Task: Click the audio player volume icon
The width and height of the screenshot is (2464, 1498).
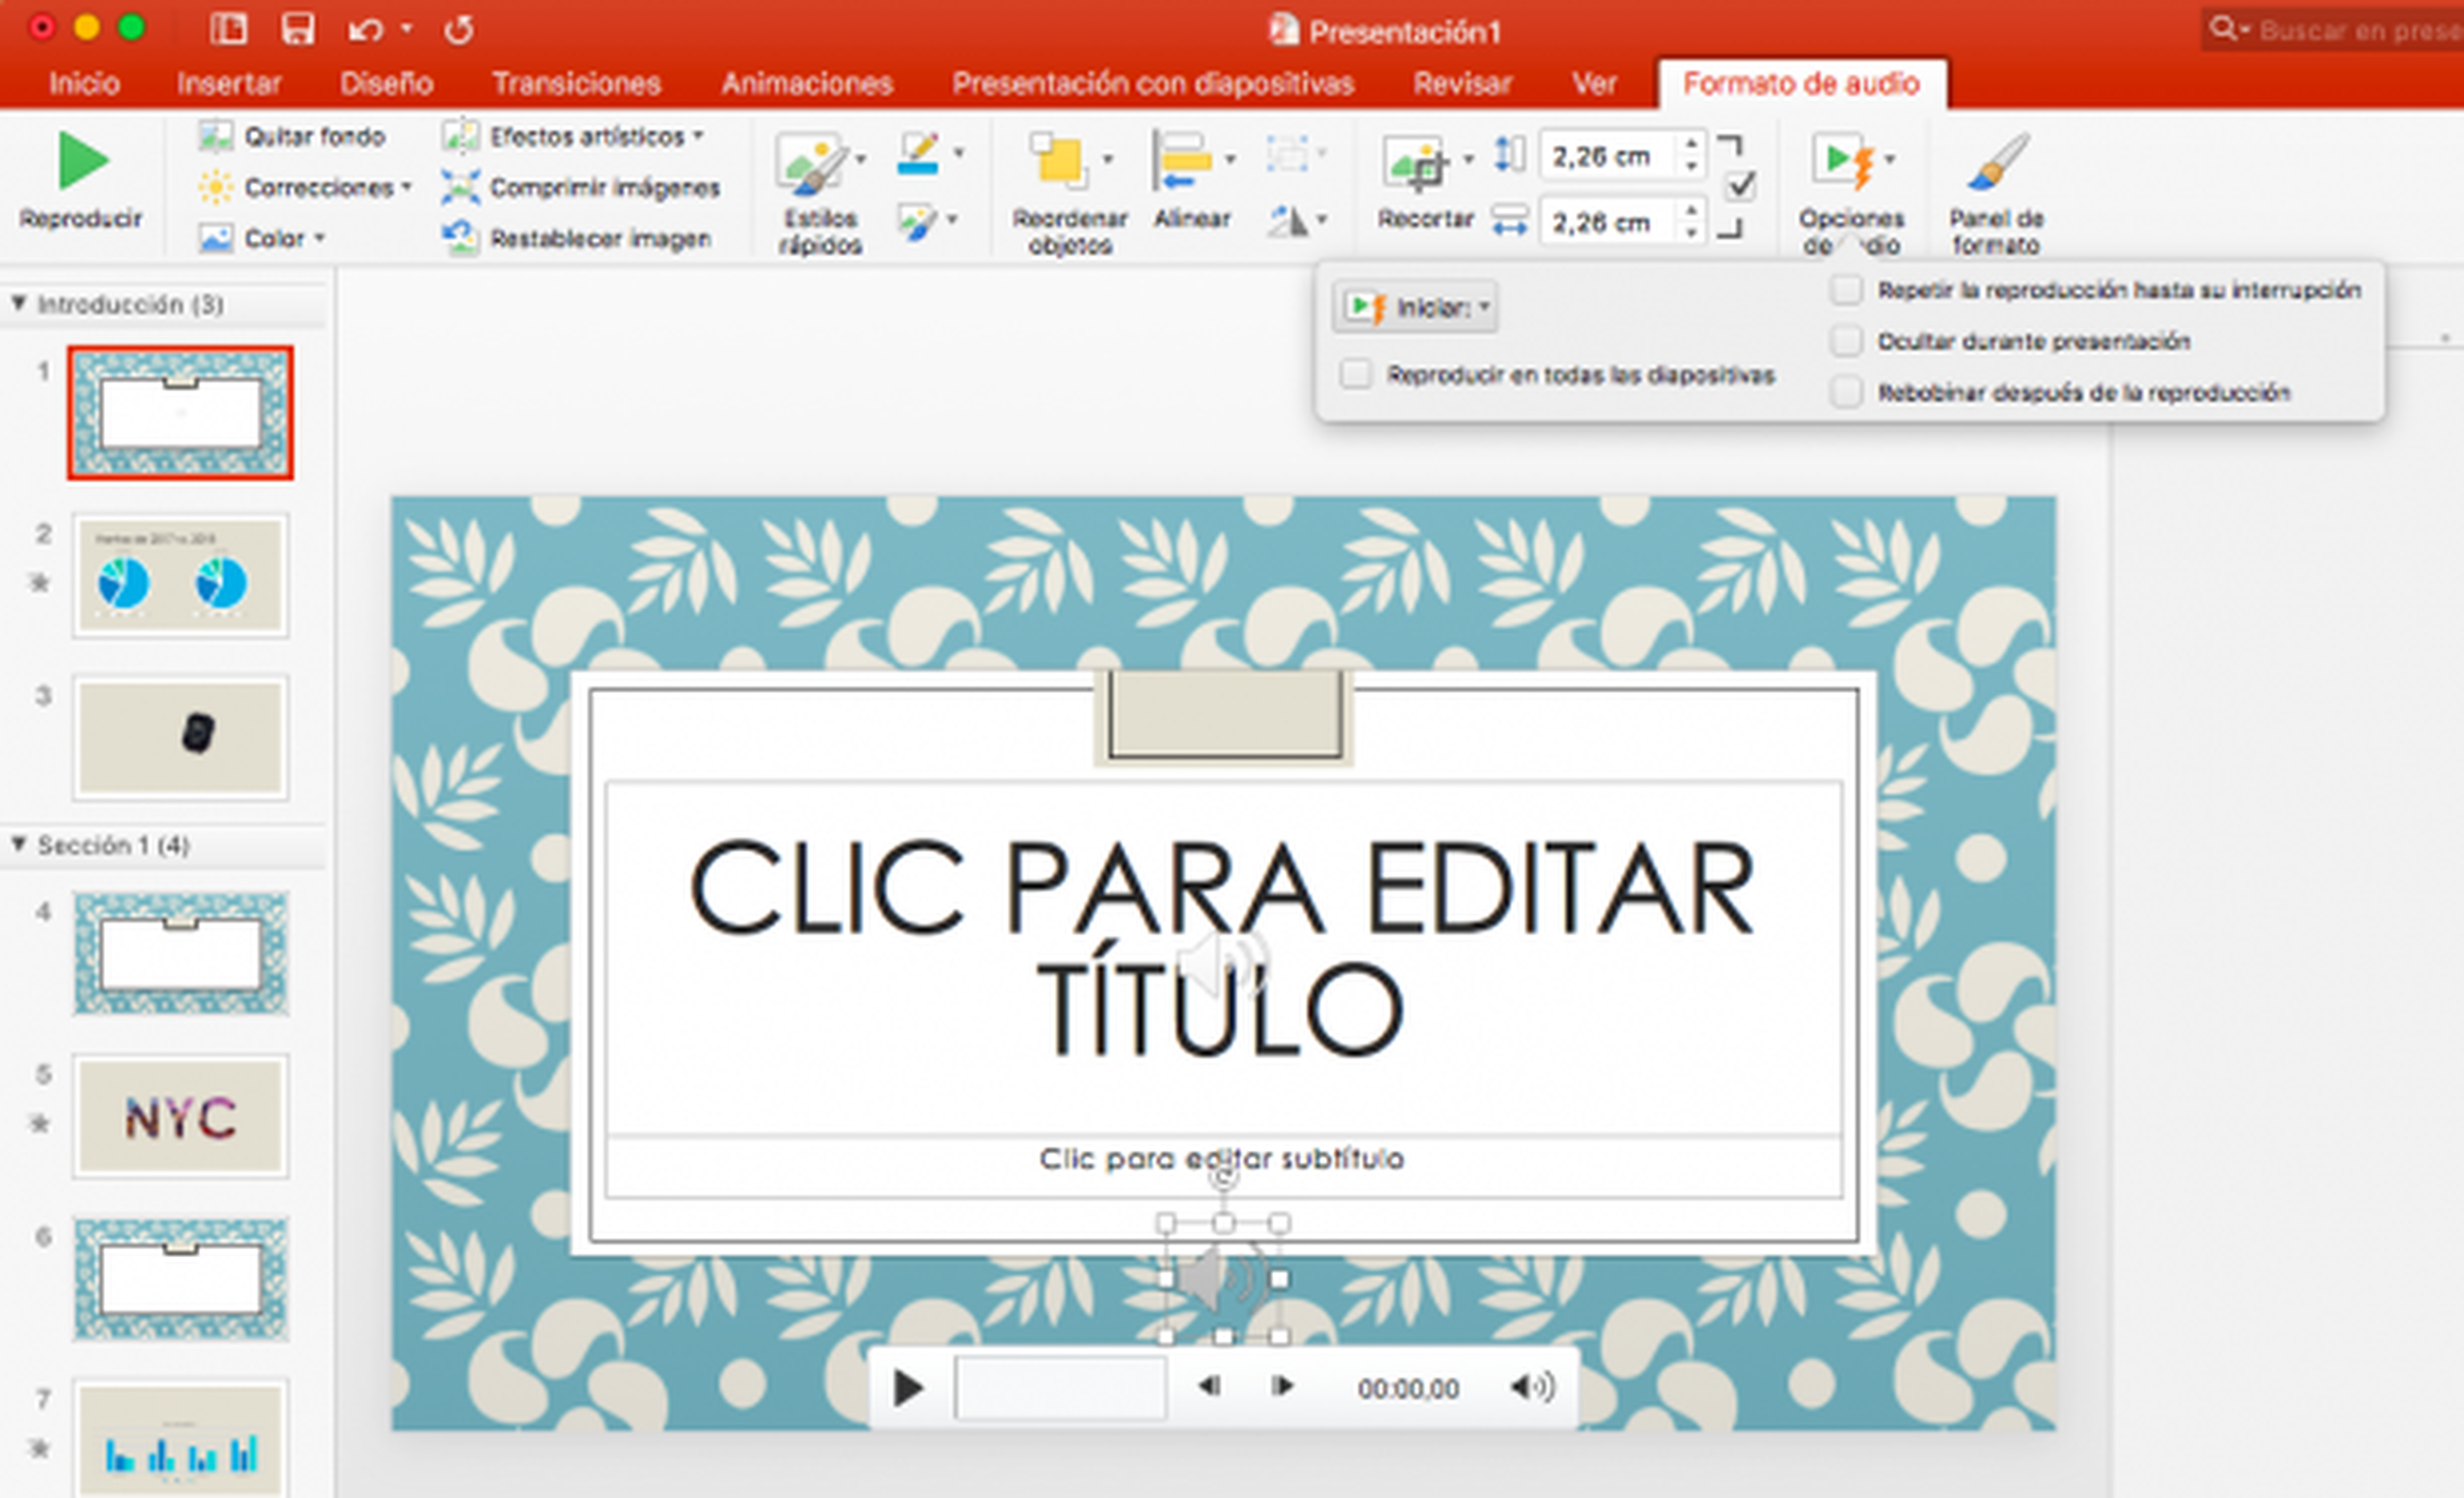Action: click(1531, 1386)
